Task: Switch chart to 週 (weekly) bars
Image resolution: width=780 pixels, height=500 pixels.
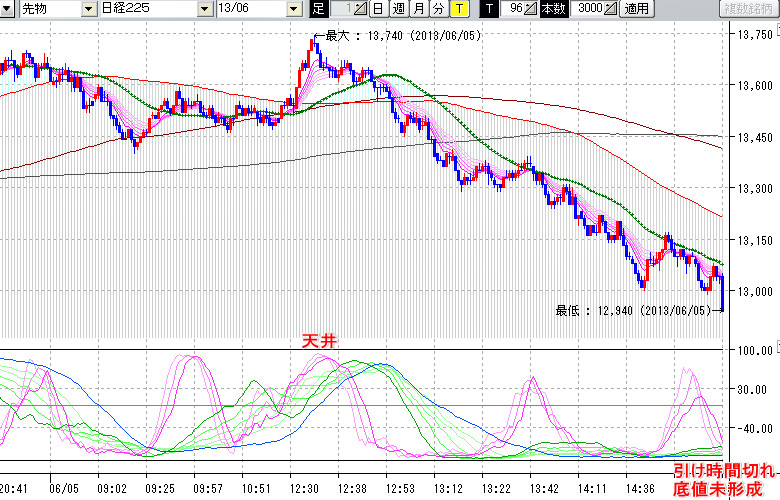Action: (x=398, y=9)
